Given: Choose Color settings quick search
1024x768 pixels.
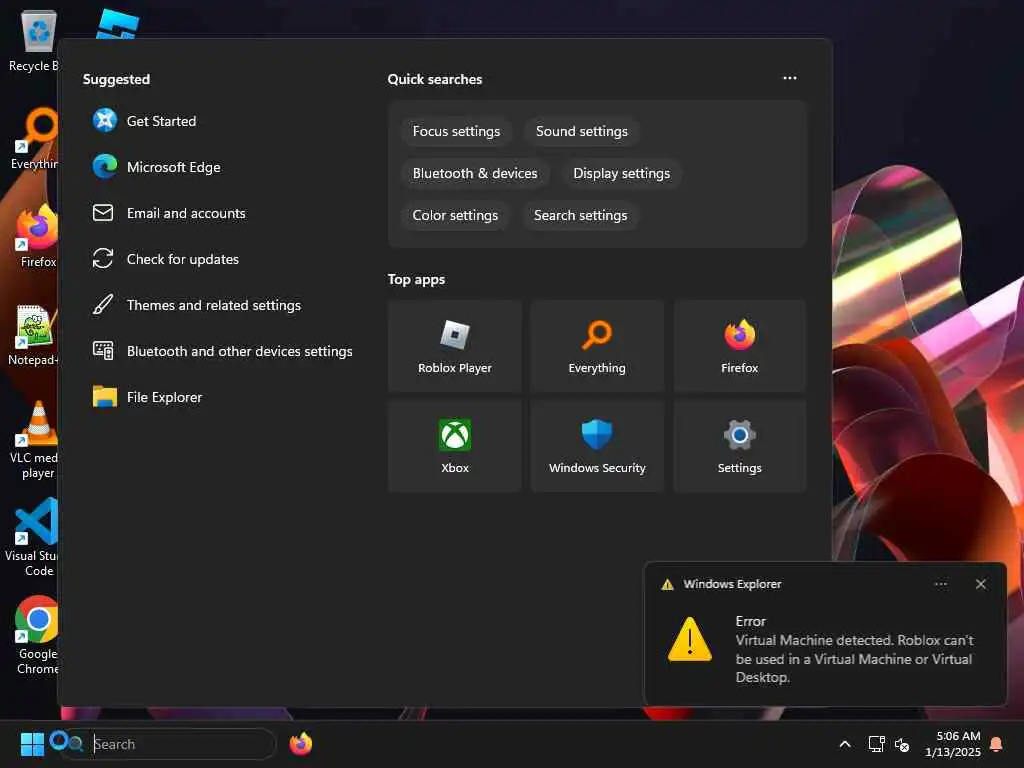Looking at the screenshot, I should click(455, 215).
